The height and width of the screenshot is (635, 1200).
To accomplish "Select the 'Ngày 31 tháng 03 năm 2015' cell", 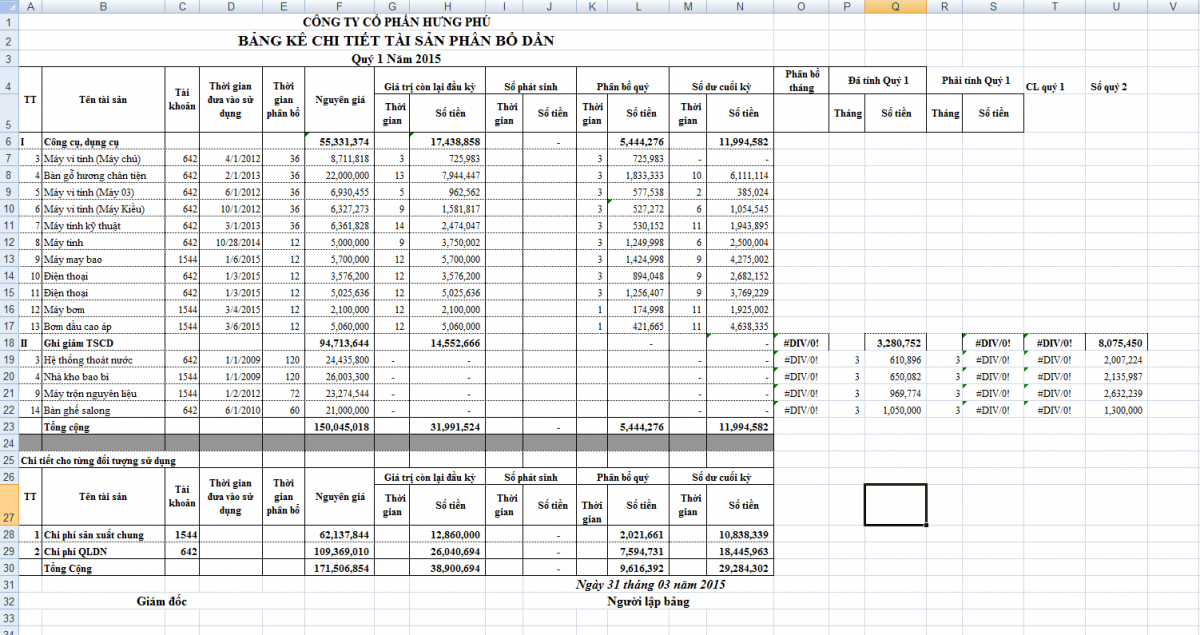I will 650,584.
